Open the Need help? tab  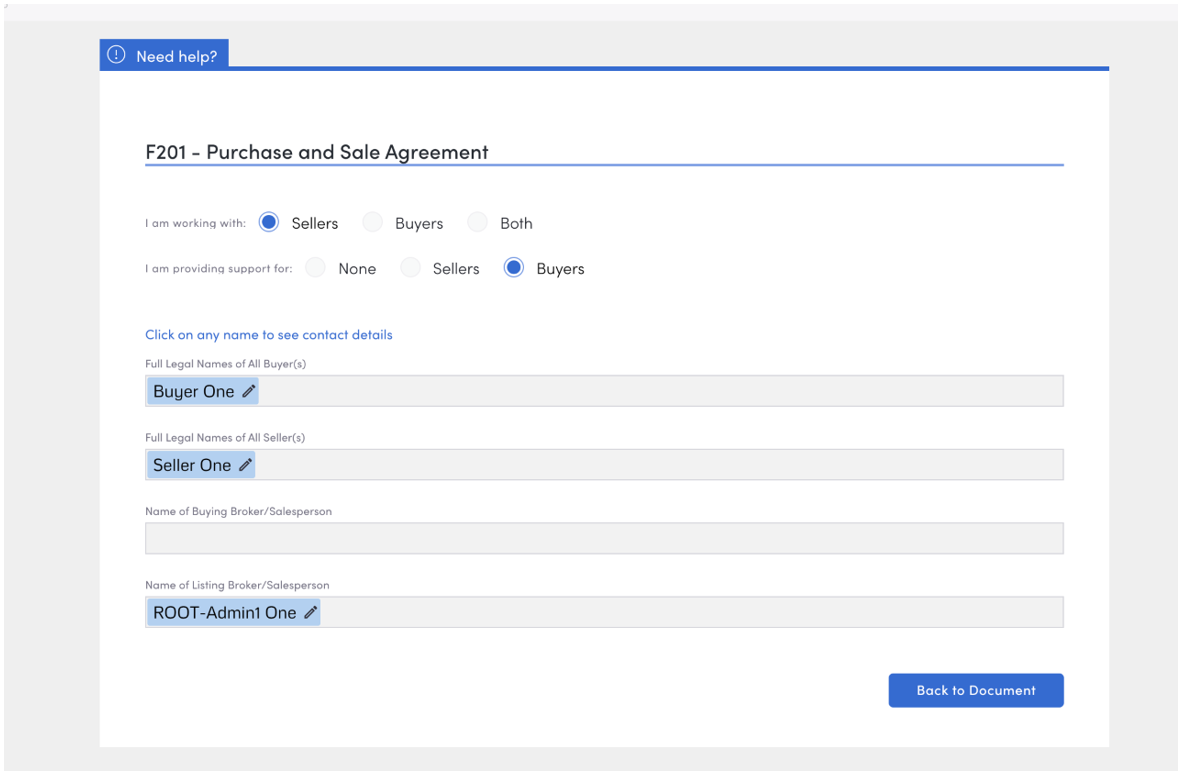click(164, 55)
